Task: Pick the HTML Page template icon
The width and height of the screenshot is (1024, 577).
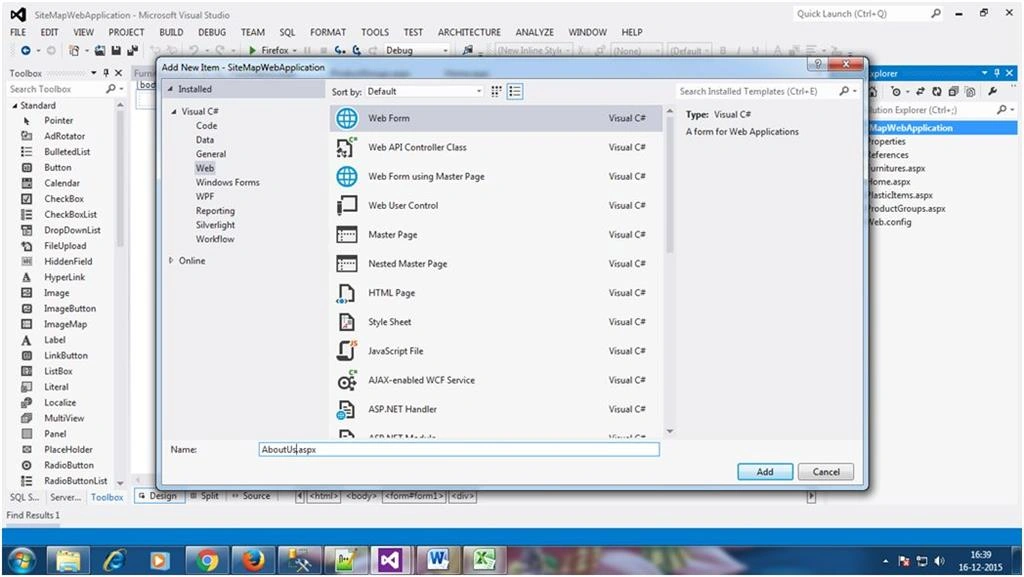Action: 347,293
